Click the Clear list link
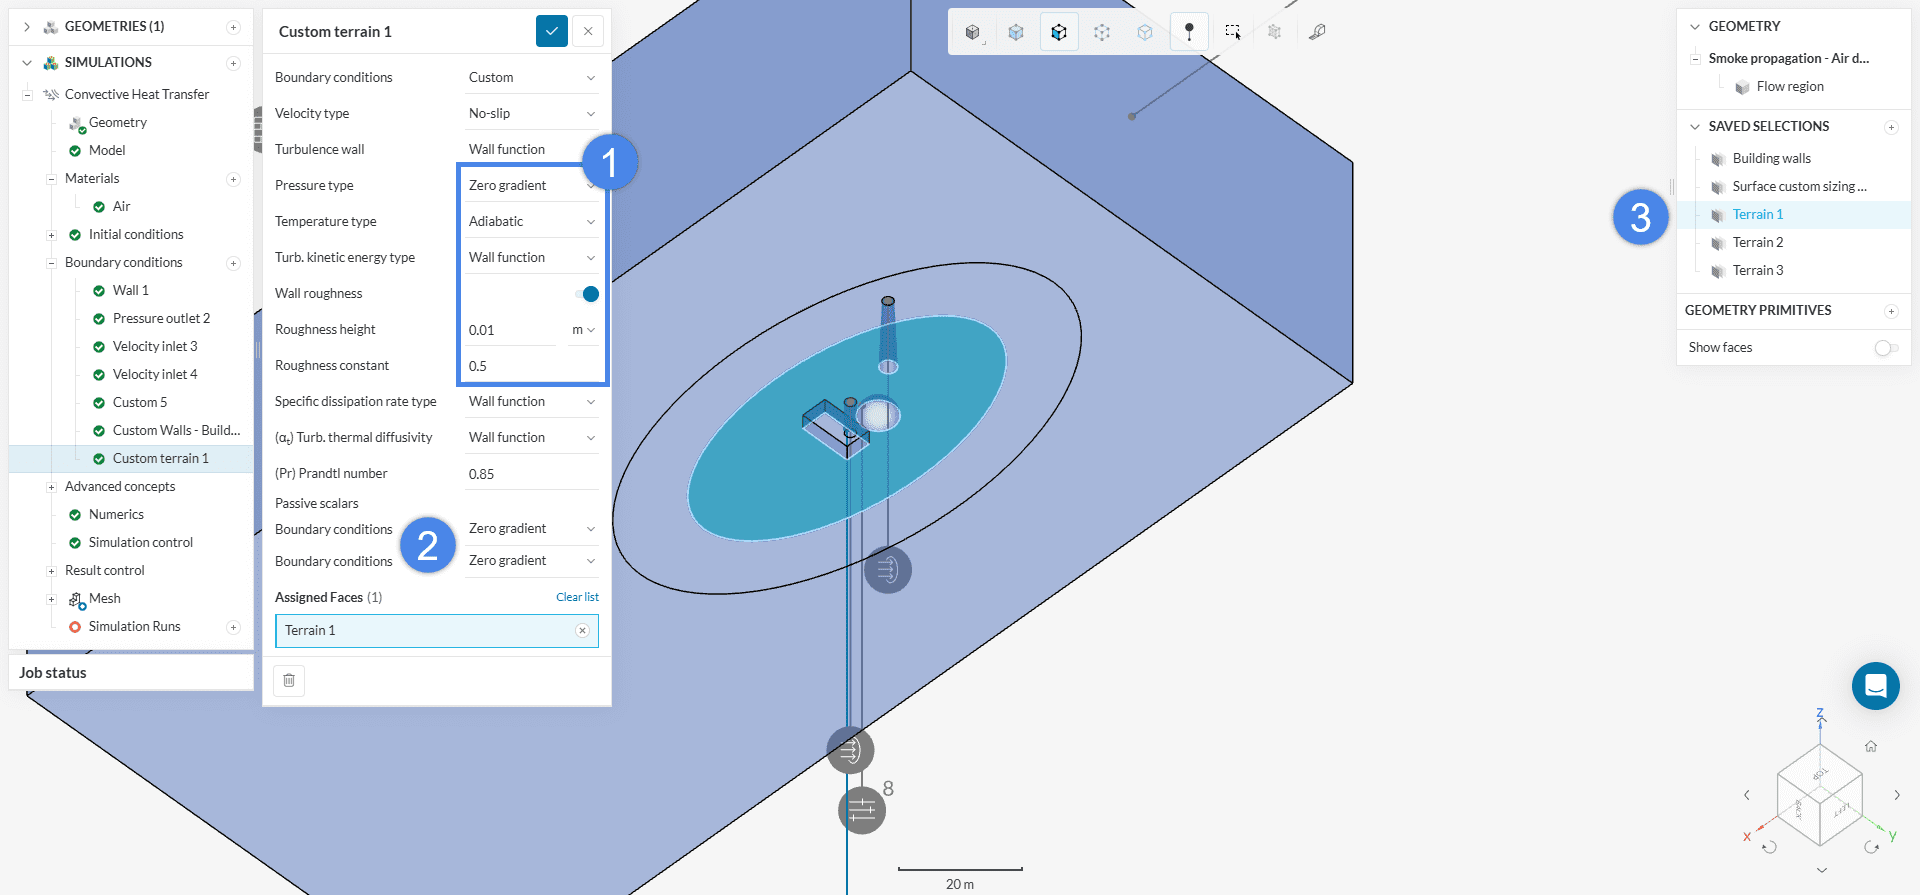The width and height of the screenshot is (1920, 895). tap(577, 597)
